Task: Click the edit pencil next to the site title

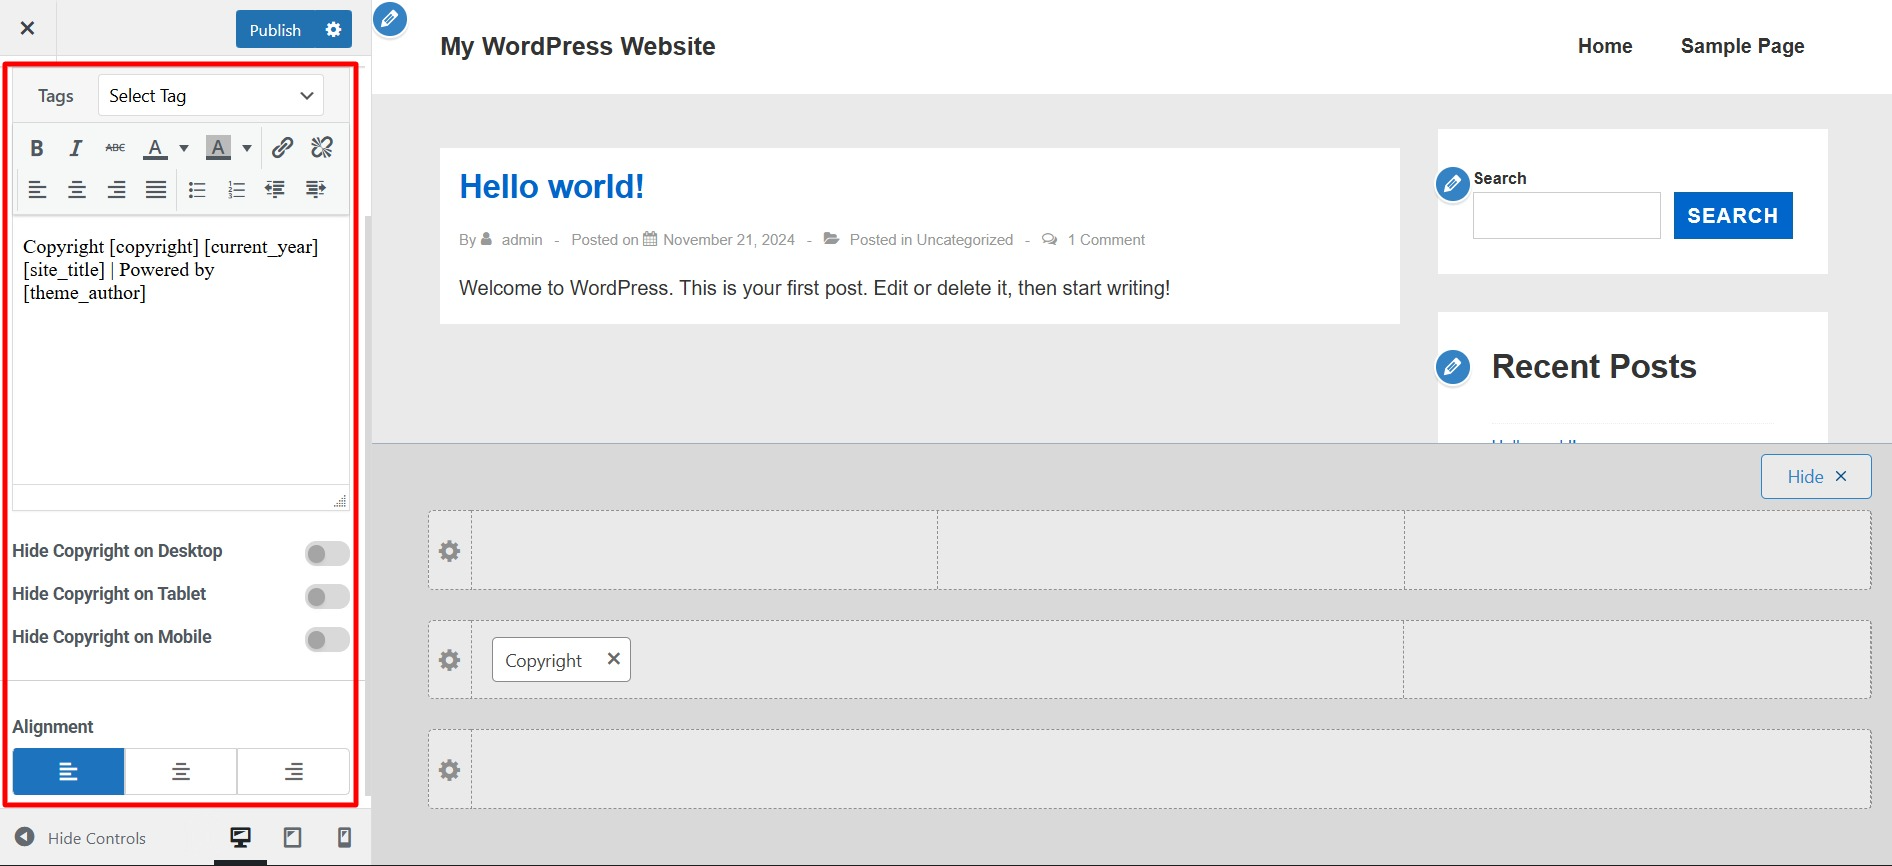Action: point(390,19)
